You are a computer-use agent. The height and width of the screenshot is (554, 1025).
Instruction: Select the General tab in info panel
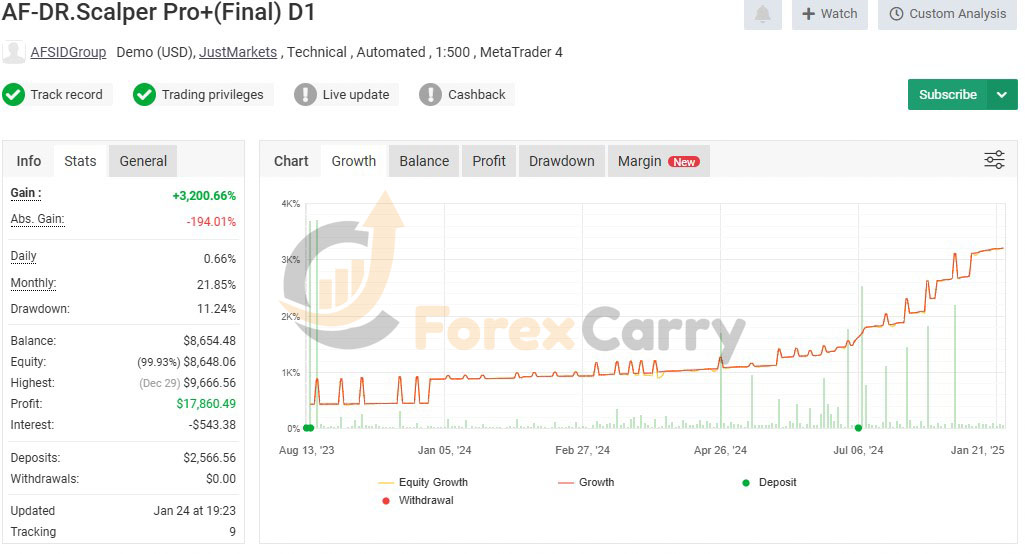coord(143,161)
